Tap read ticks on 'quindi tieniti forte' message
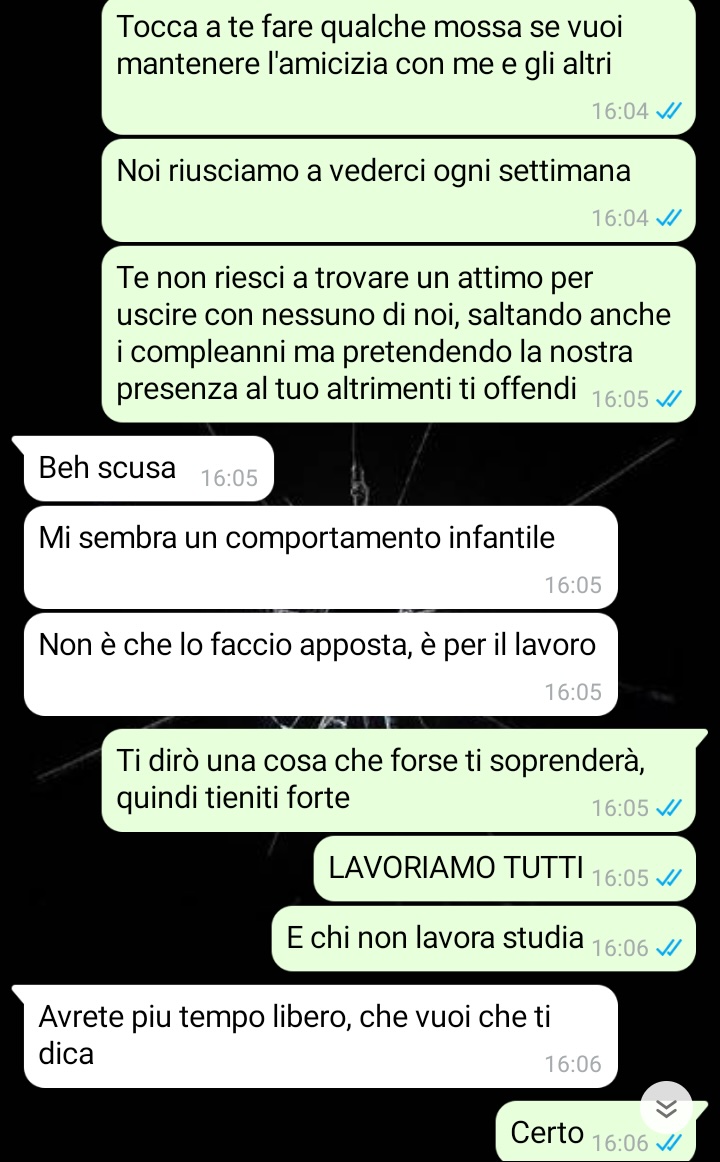The image size is (720, 1162). (669, 808)
